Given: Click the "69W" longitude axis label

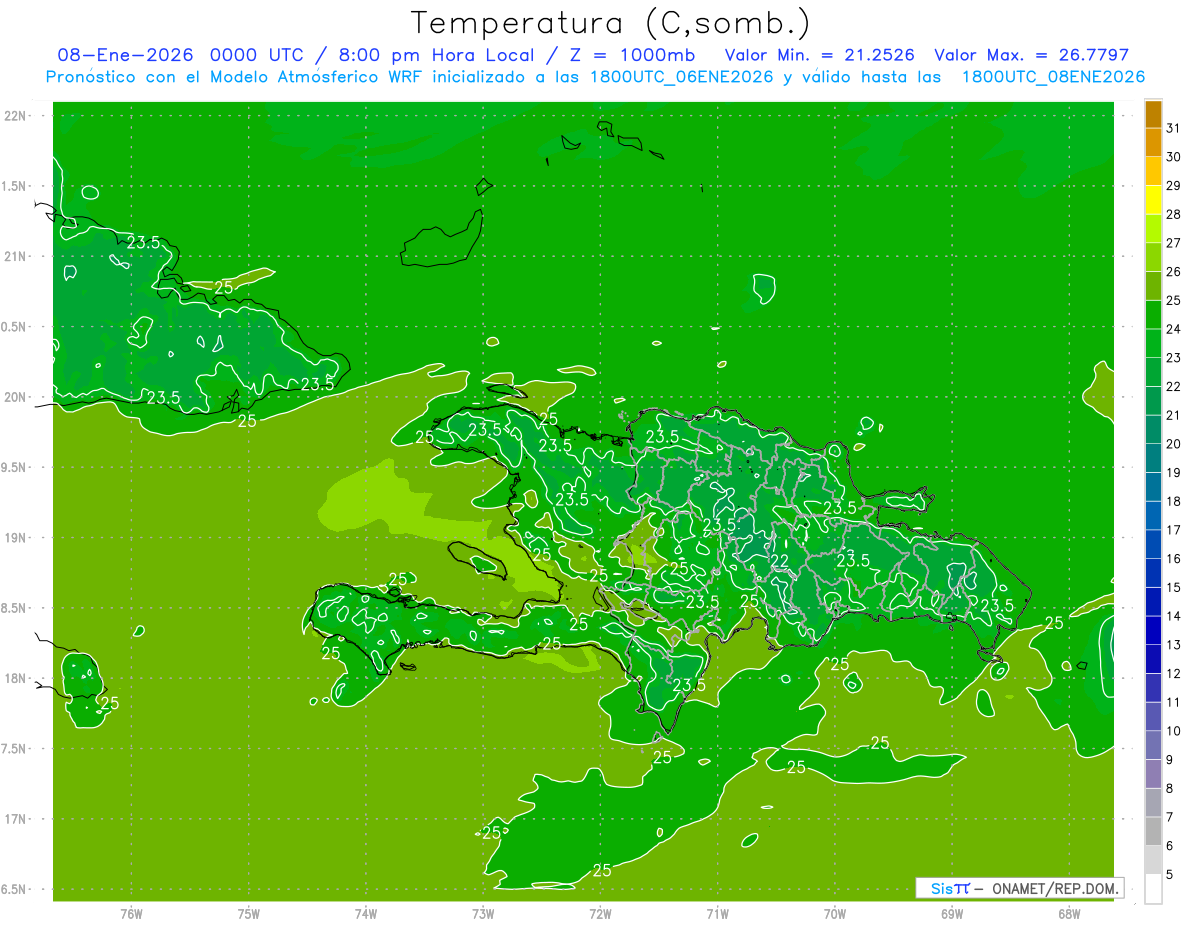Looking at the screenshot, I should coord(952,915).
